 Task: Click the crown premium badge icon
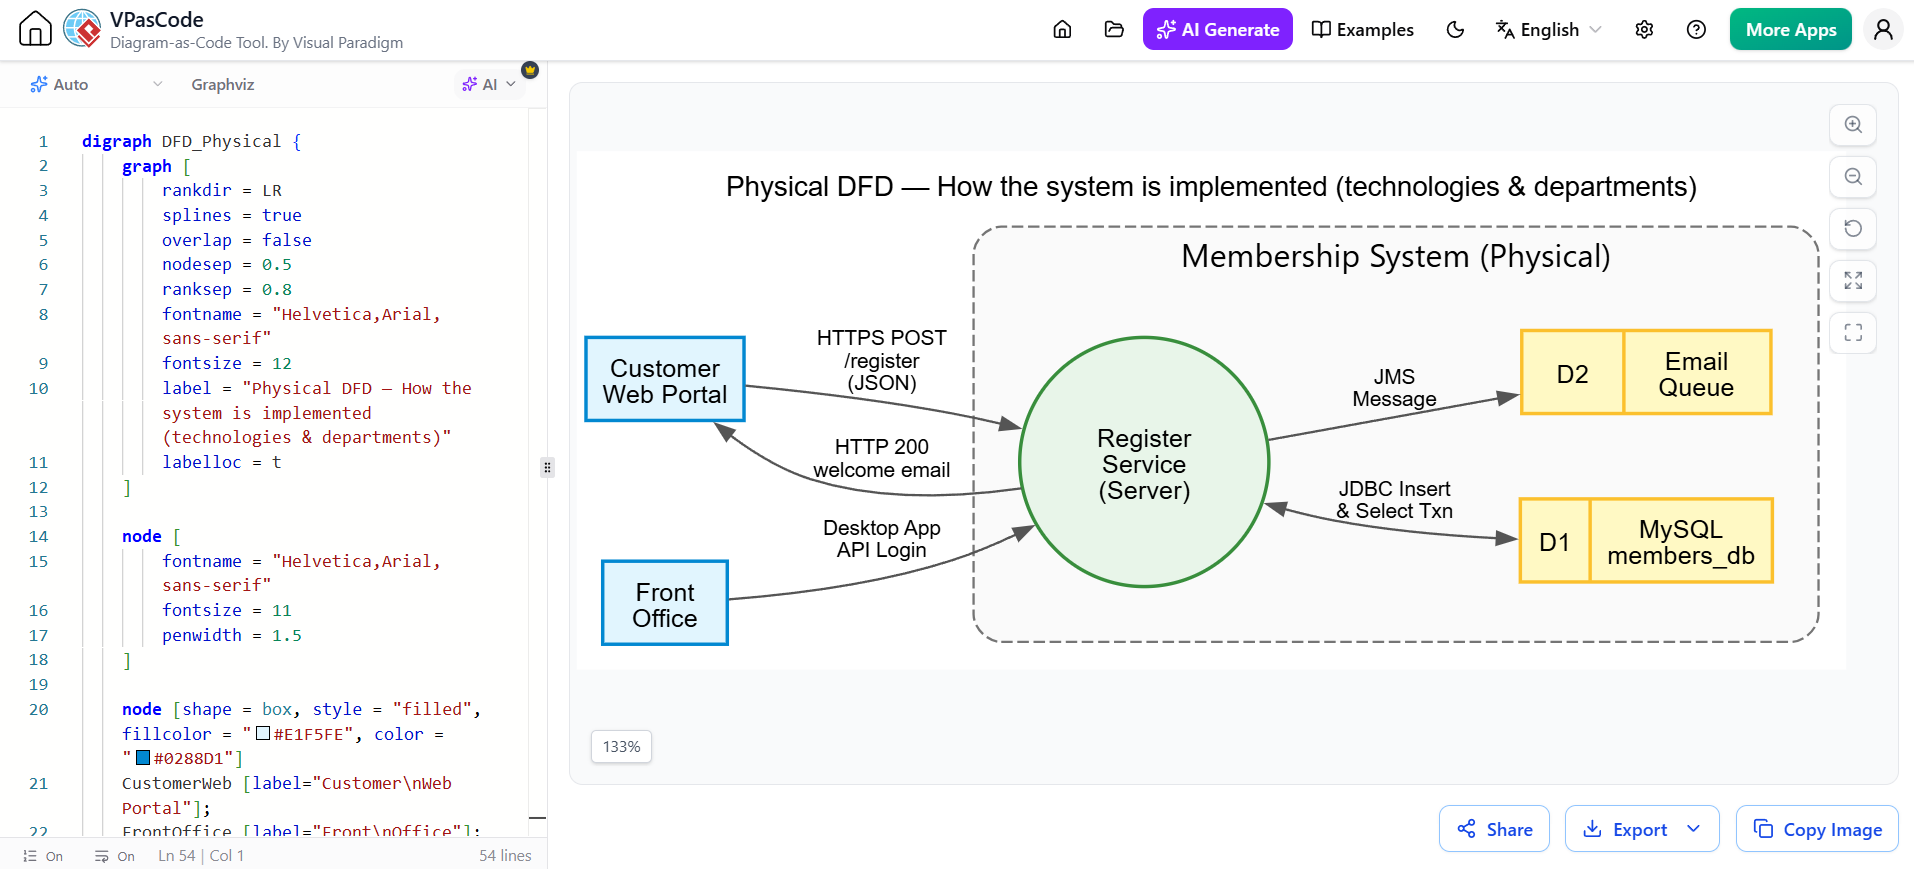coord(530,70)
